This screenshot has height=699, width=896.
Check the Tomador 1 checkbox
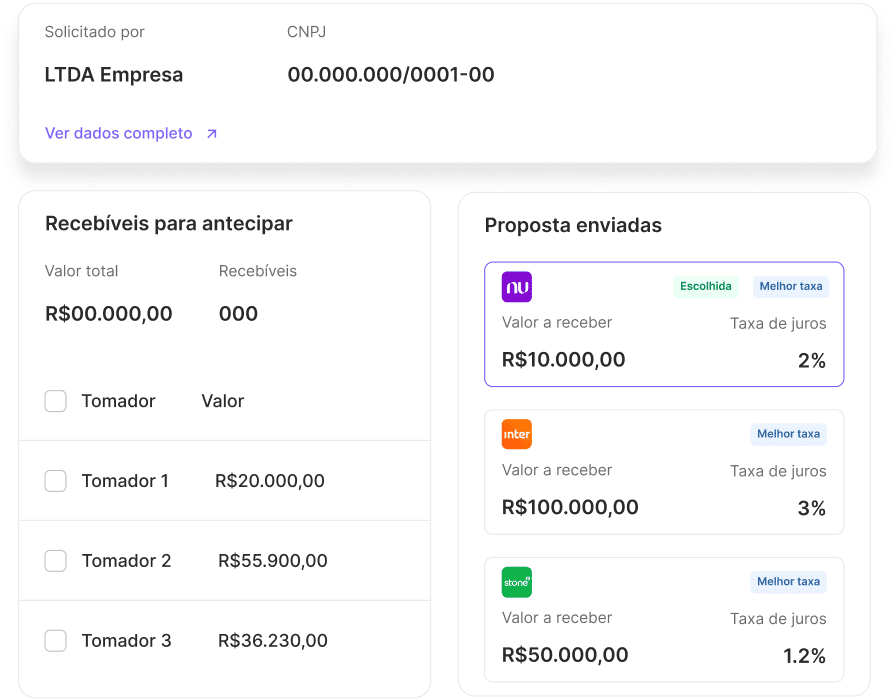click(56, 481)
